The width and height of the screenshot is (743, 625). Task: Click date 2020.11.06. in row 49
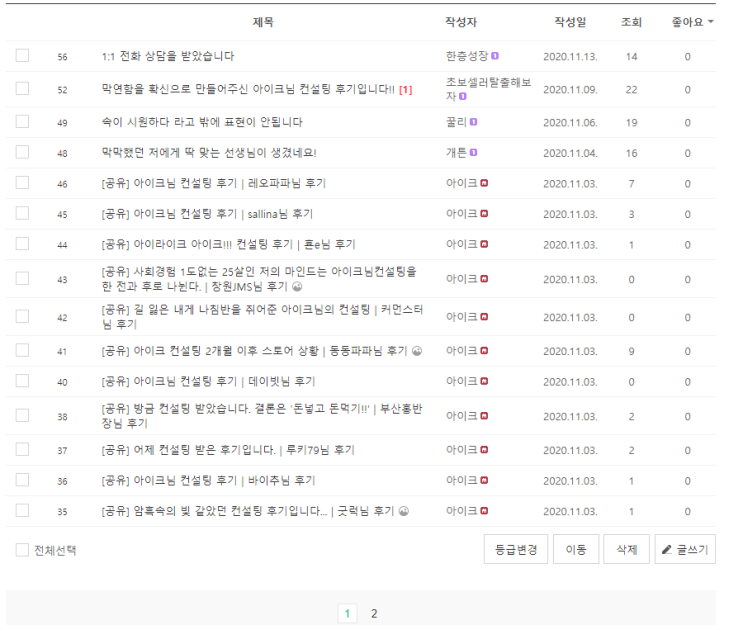click(571, 123)
